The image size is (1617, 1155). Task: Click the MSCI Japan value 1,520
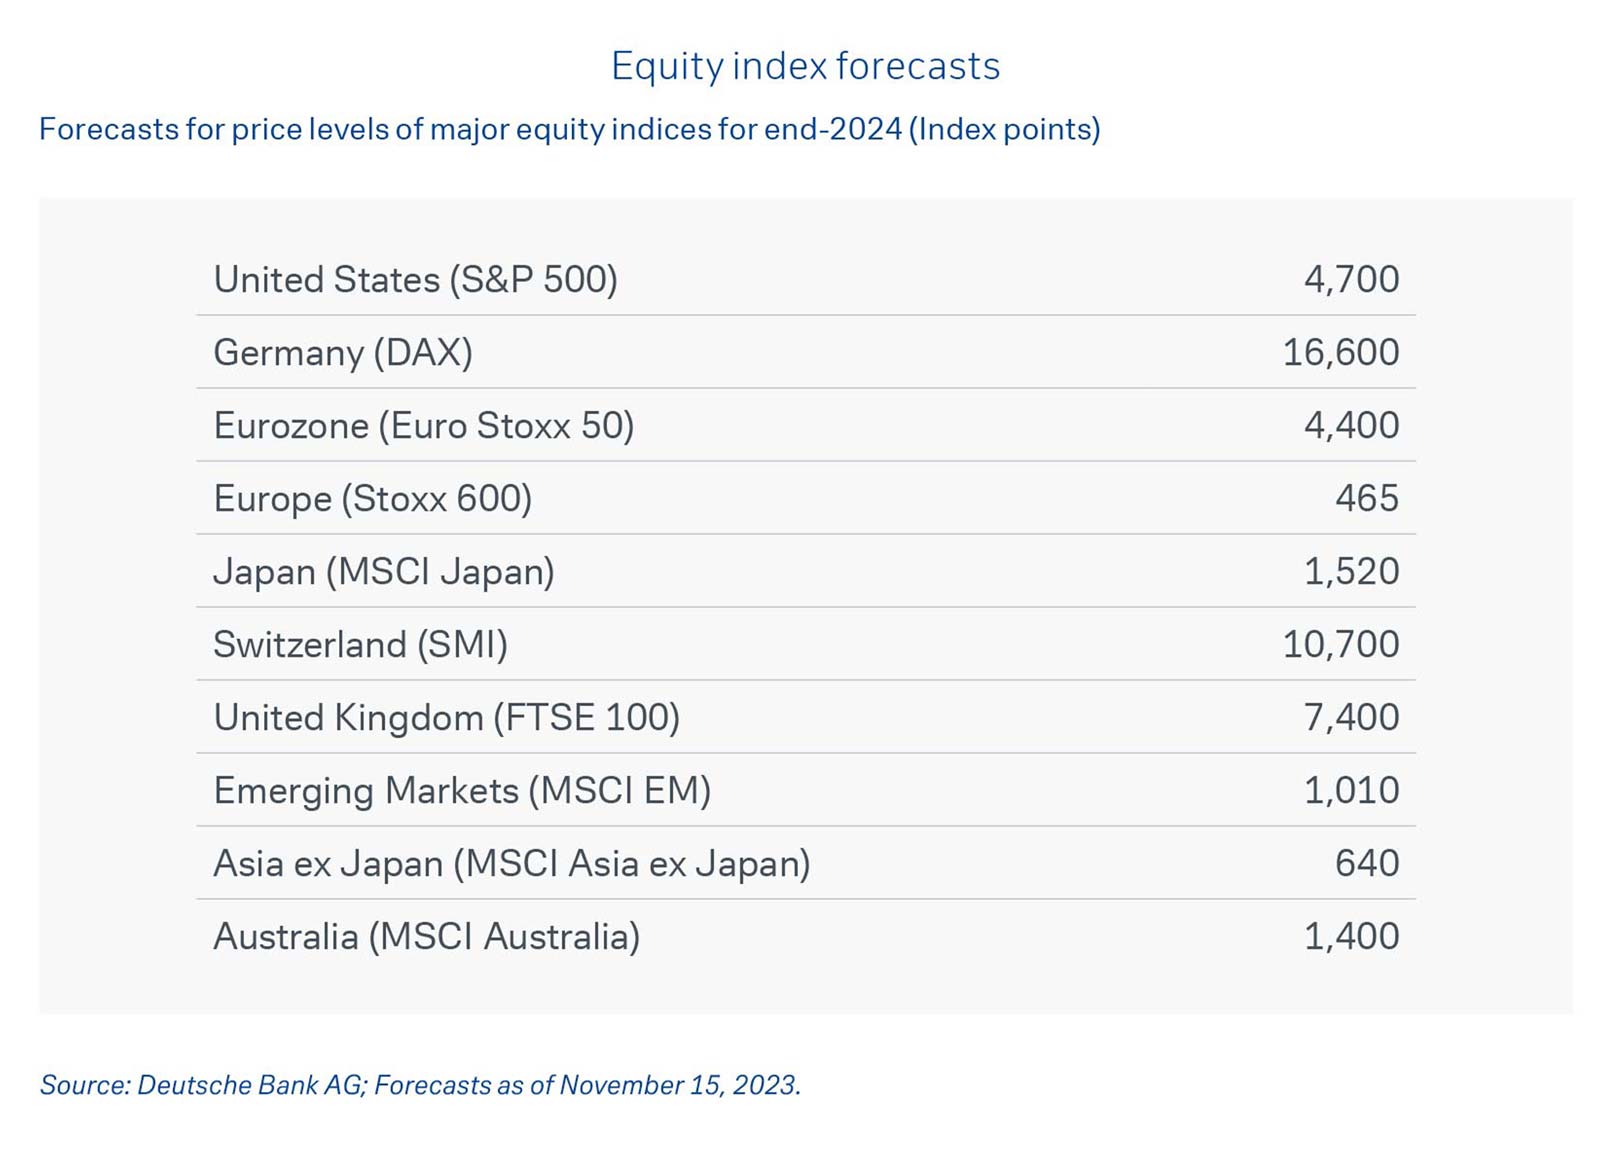(x=1350, y=571)
